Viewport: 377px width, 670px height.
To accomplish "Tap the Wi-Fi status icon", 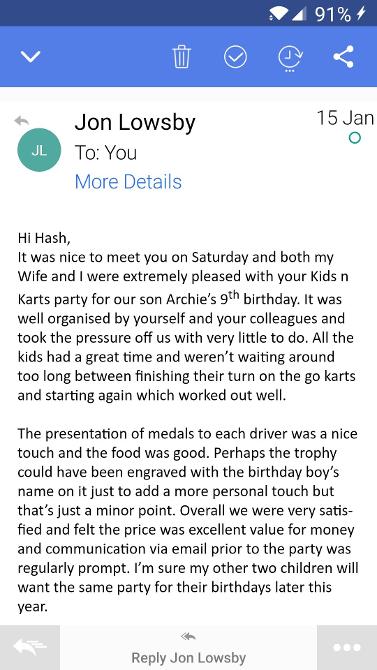I will [279, 14].
